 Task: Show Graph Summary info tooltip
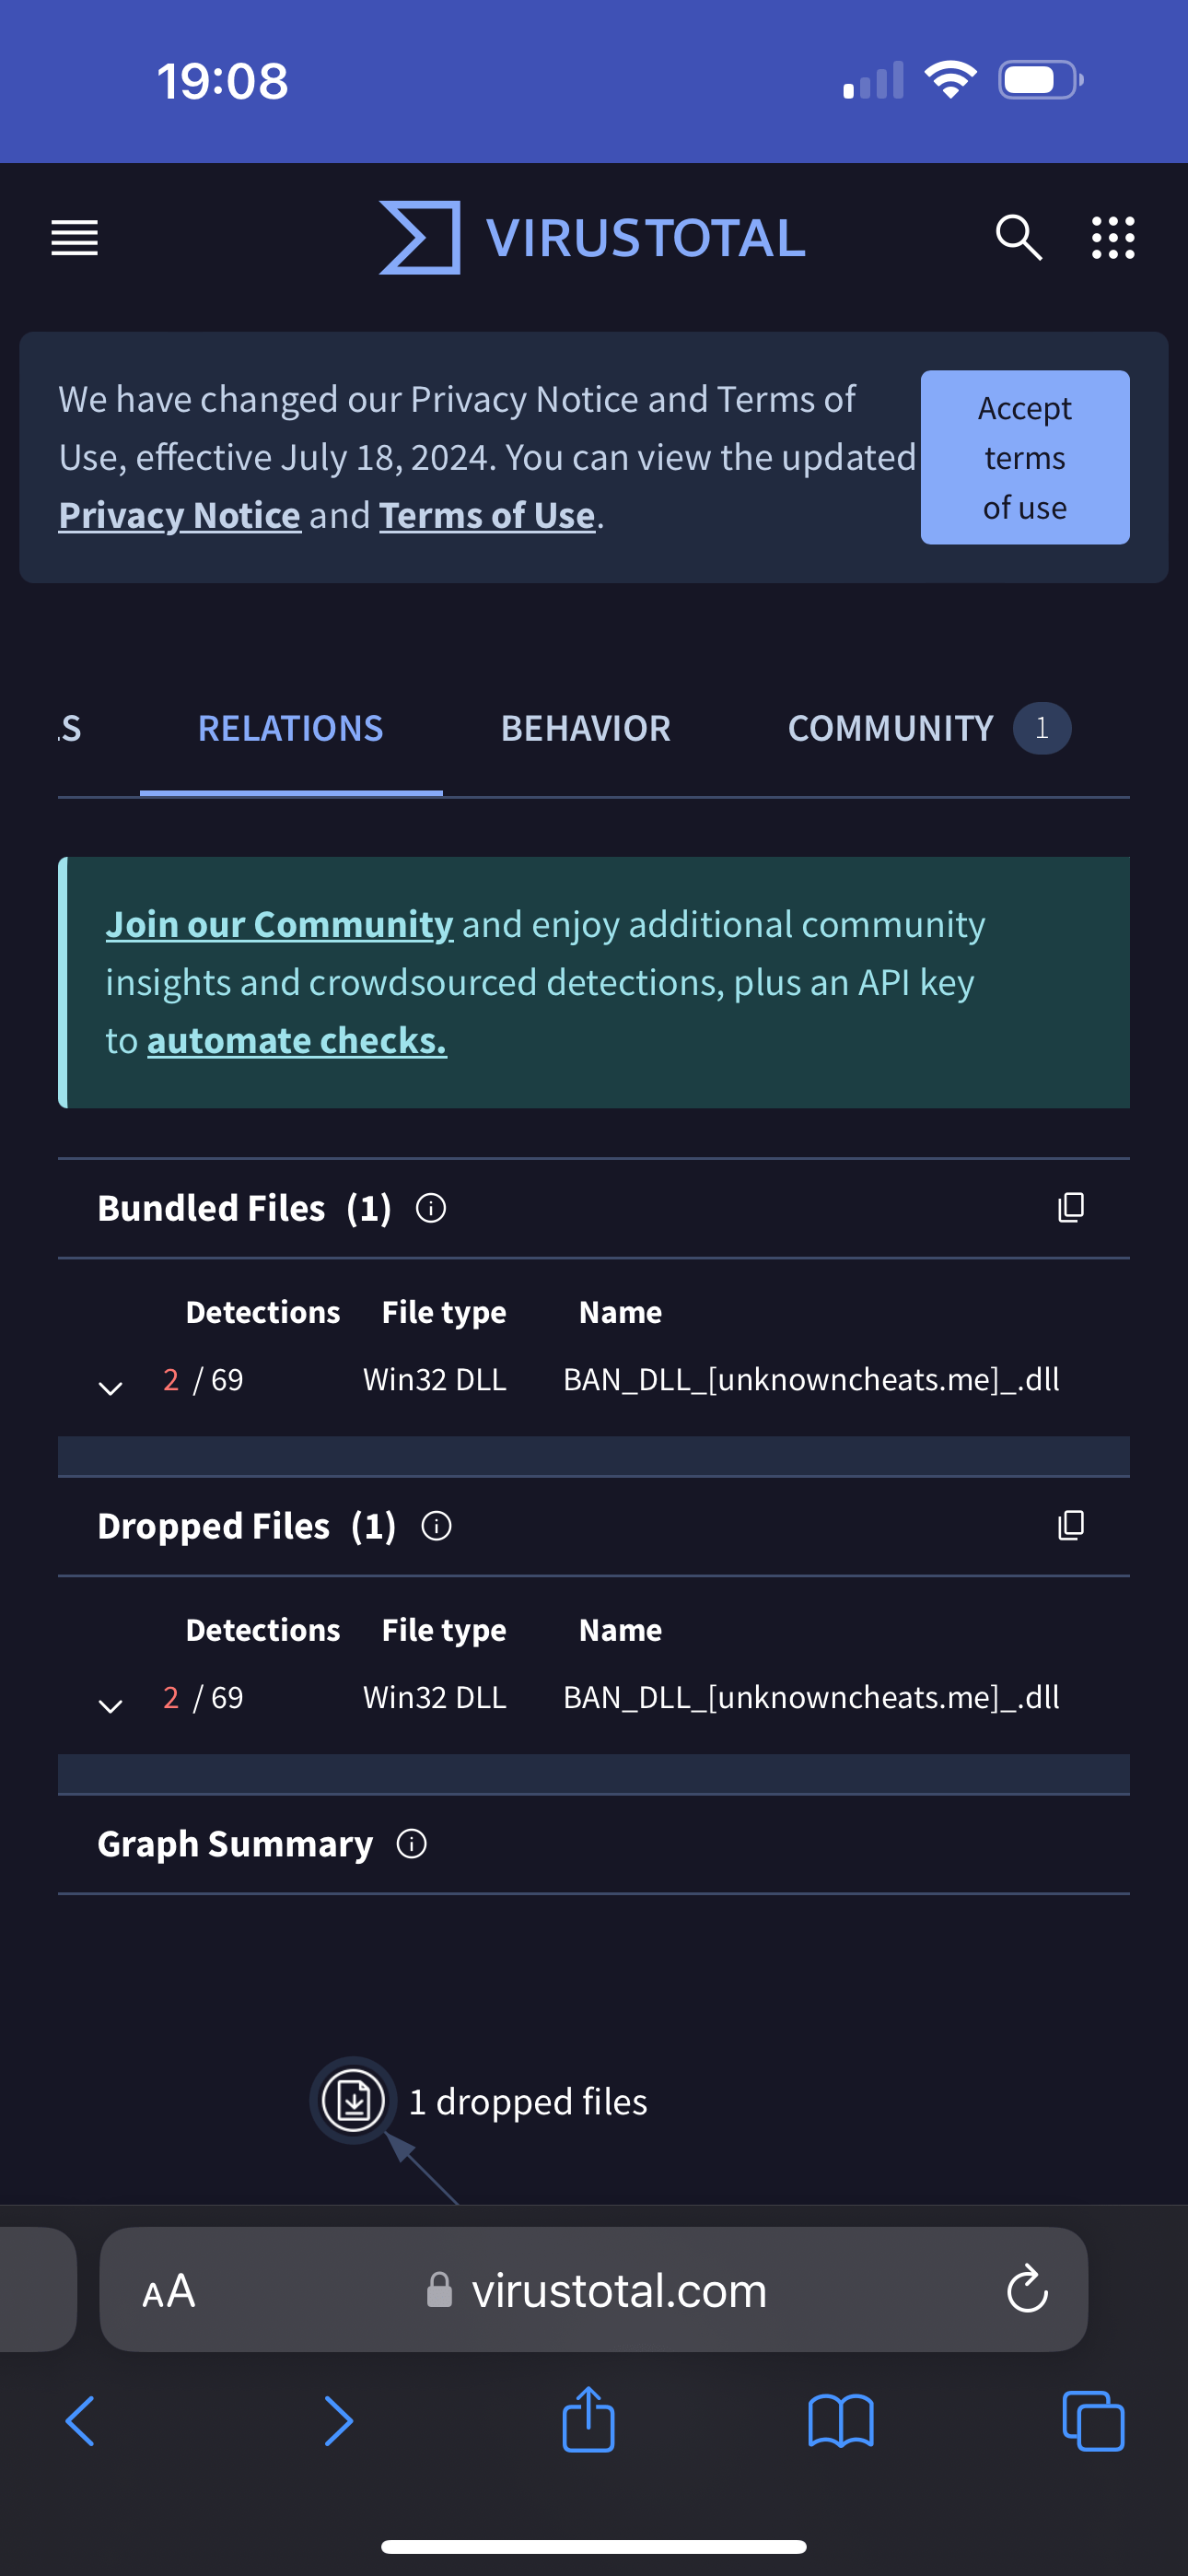(x=412, y=1844)
